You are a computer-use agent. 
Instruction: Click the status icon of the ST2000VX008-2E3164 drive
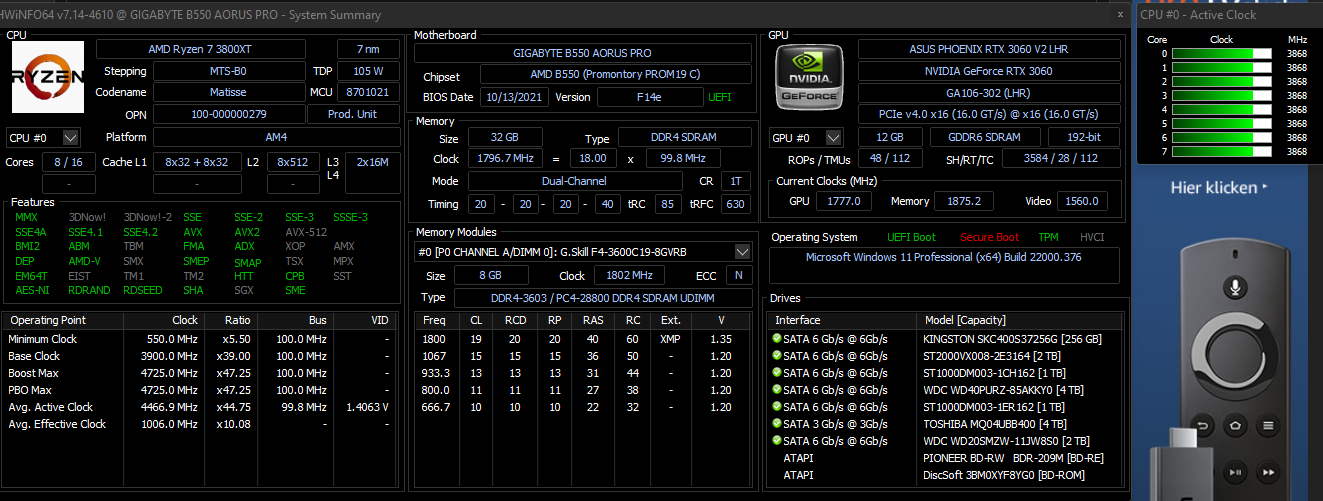coord(777,356)
